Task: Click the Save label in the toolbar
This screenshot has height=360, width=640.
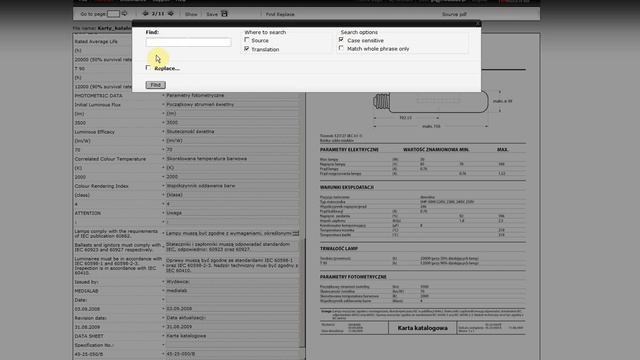Action: coord(212,14)
